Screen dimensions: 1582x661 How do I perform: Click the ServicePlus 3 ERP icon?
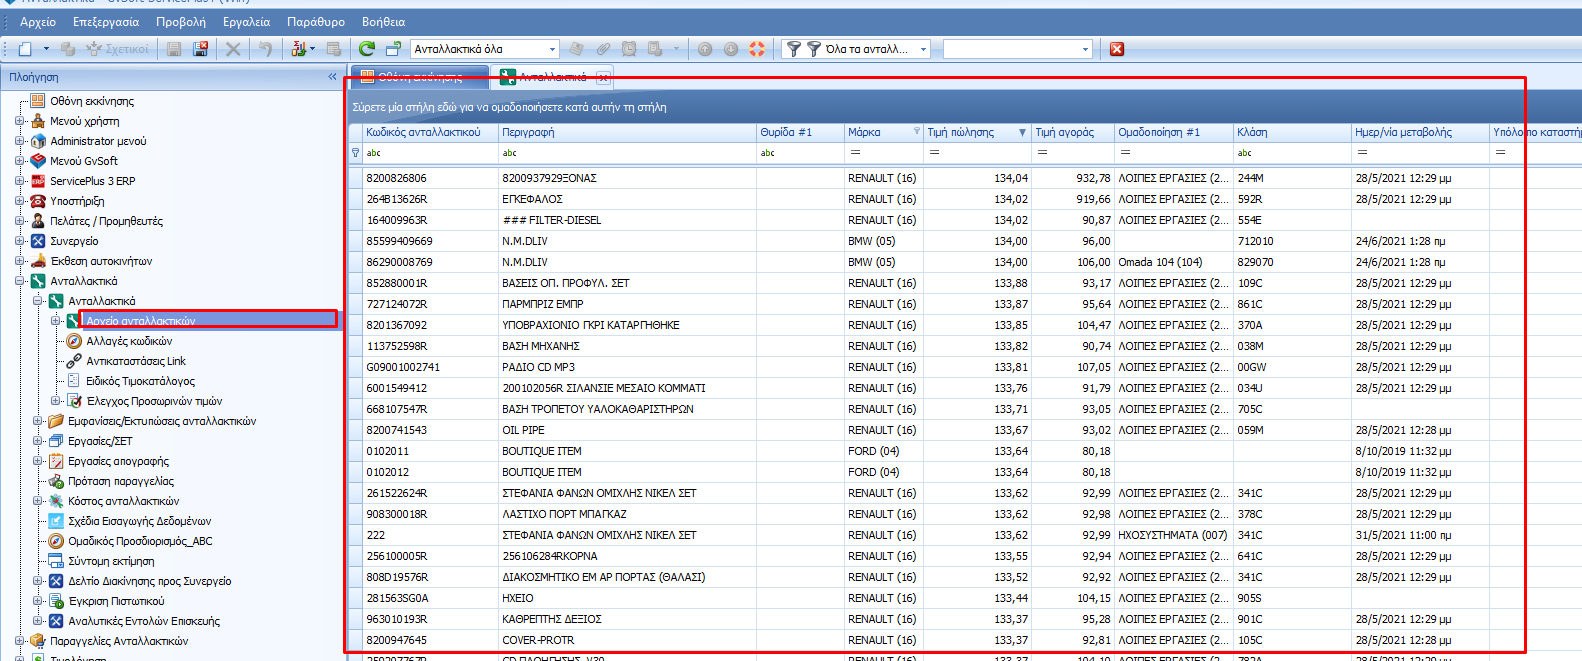point(38,181)
